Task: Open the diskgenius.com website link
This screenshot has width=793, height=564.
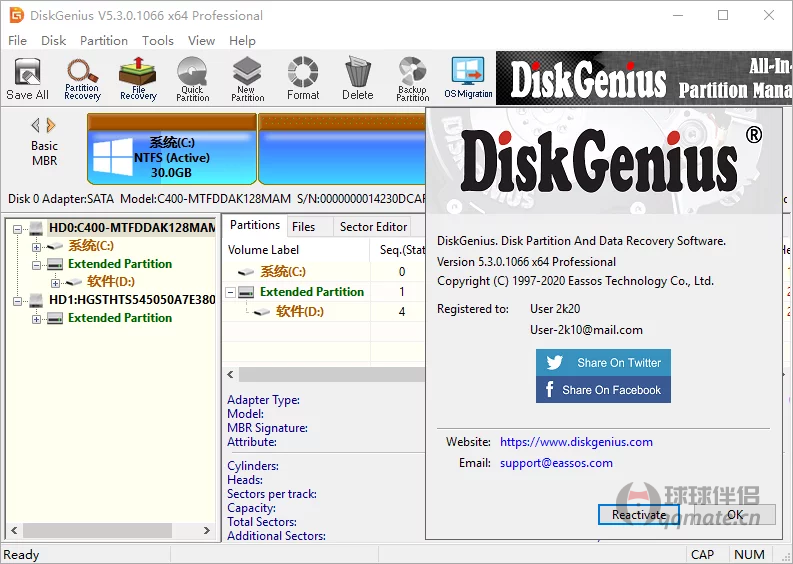Action: 576,442
